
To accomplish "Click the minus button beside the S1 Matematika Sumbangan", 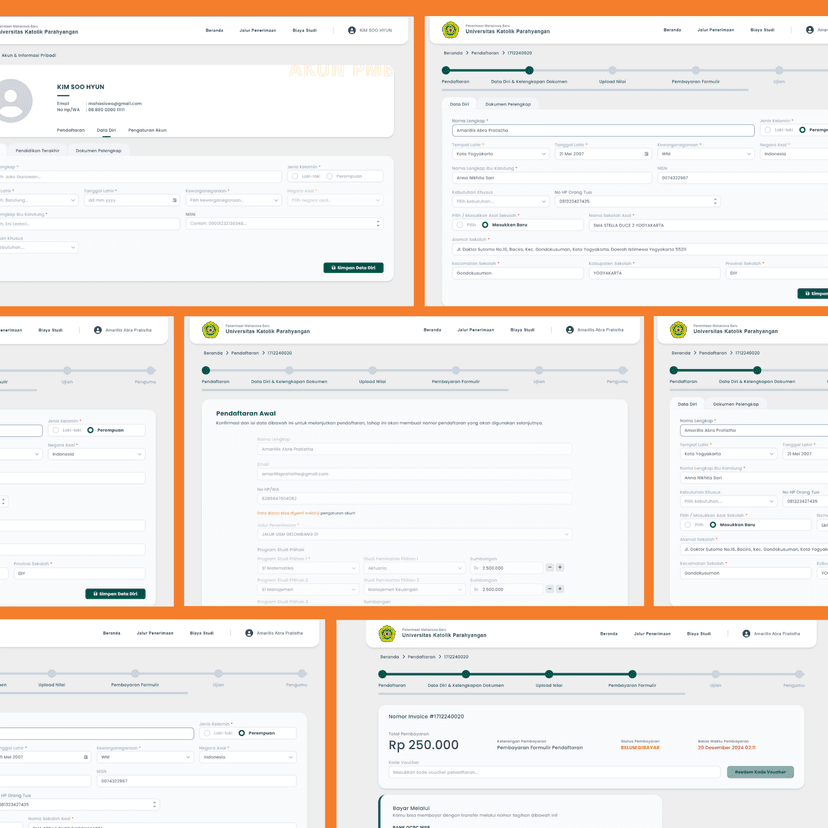I will click(550, 567).
